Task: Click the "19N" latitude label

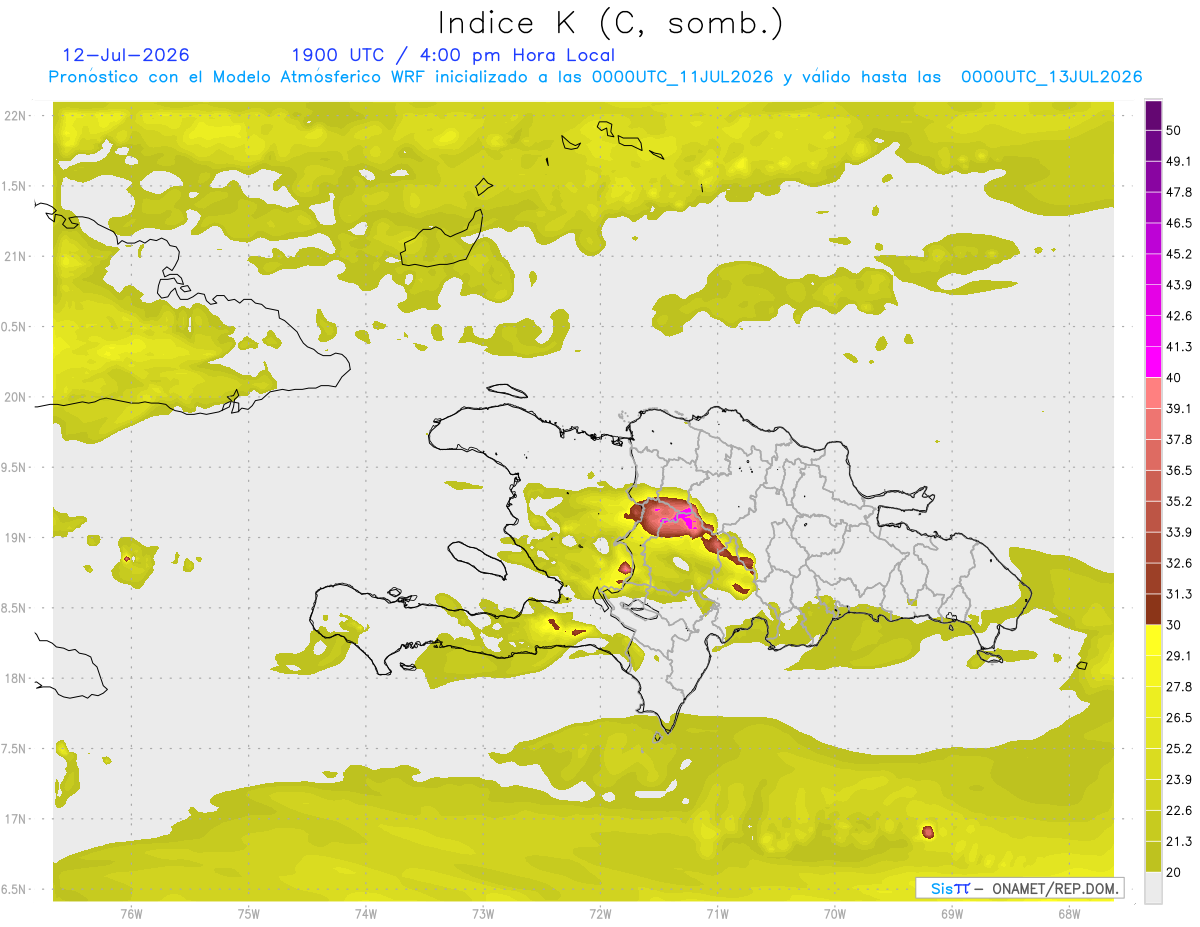Action: tap(15, 537)
